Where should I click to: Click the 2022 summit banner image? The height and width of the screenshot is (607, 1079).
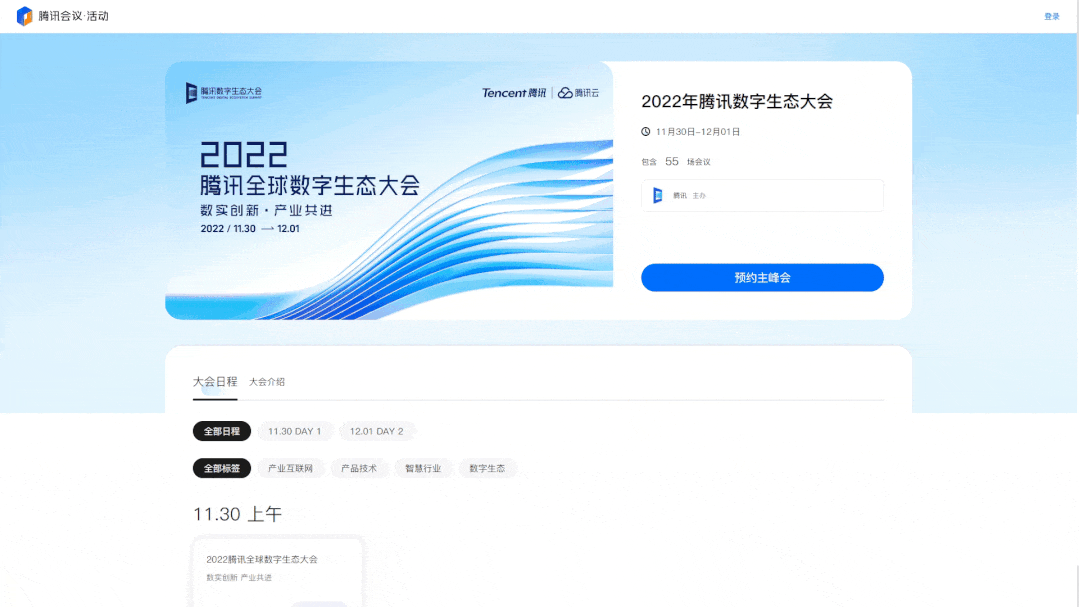[389, 191]
